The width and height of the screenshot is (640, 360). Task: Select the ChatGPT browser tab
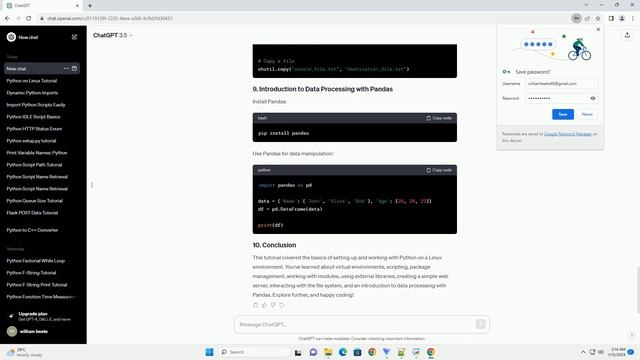[x=42, y=6]
